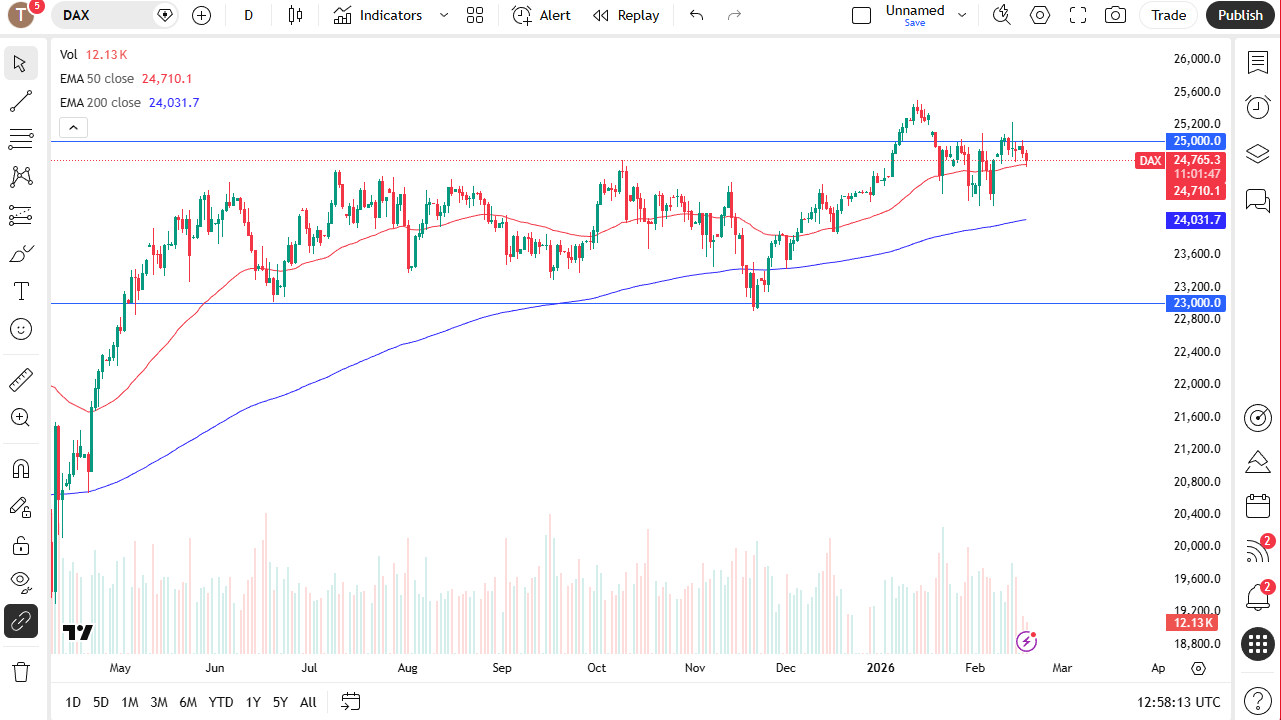This screenshot has height=720, width=1281.
Task: Open the emoji icons tool
Action: tap(21, 329)
